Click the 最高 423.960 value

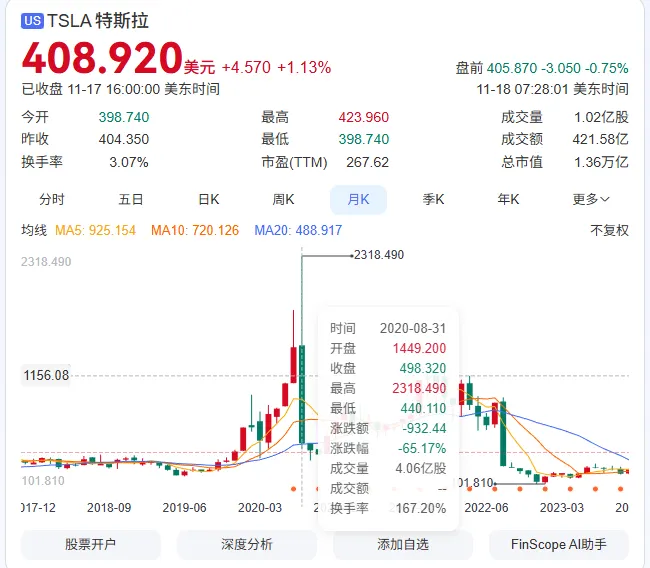(x=364, y=117)
